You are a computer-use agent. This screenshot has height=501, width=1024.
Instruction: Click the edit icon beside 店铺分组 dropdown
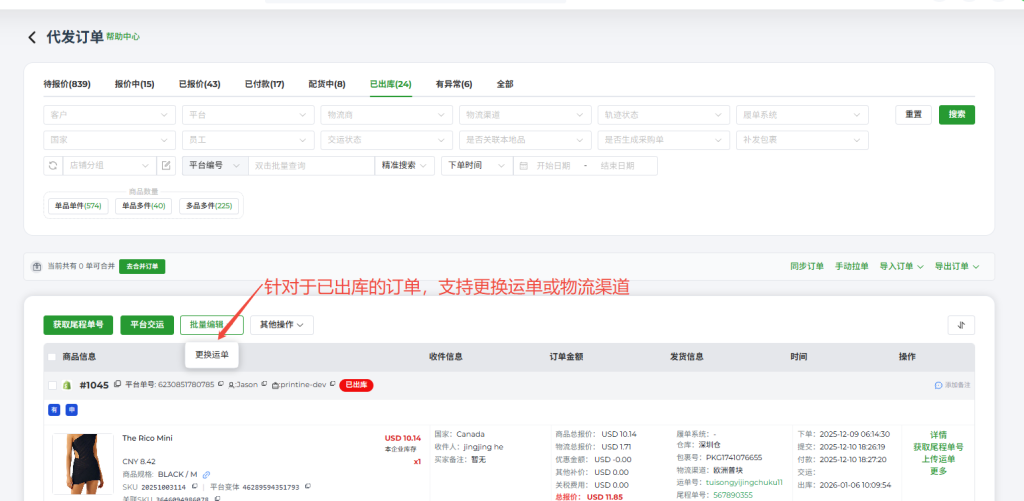click(x=166, y=166)
